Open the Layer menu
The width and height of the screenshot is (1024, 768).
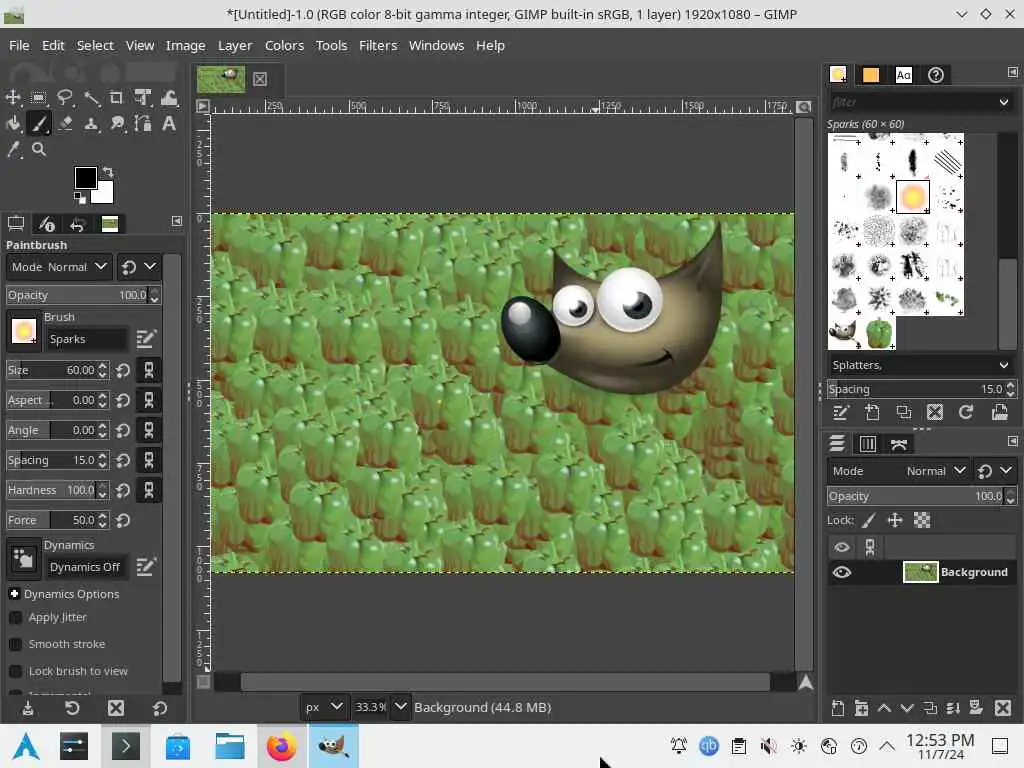point(234,46)
